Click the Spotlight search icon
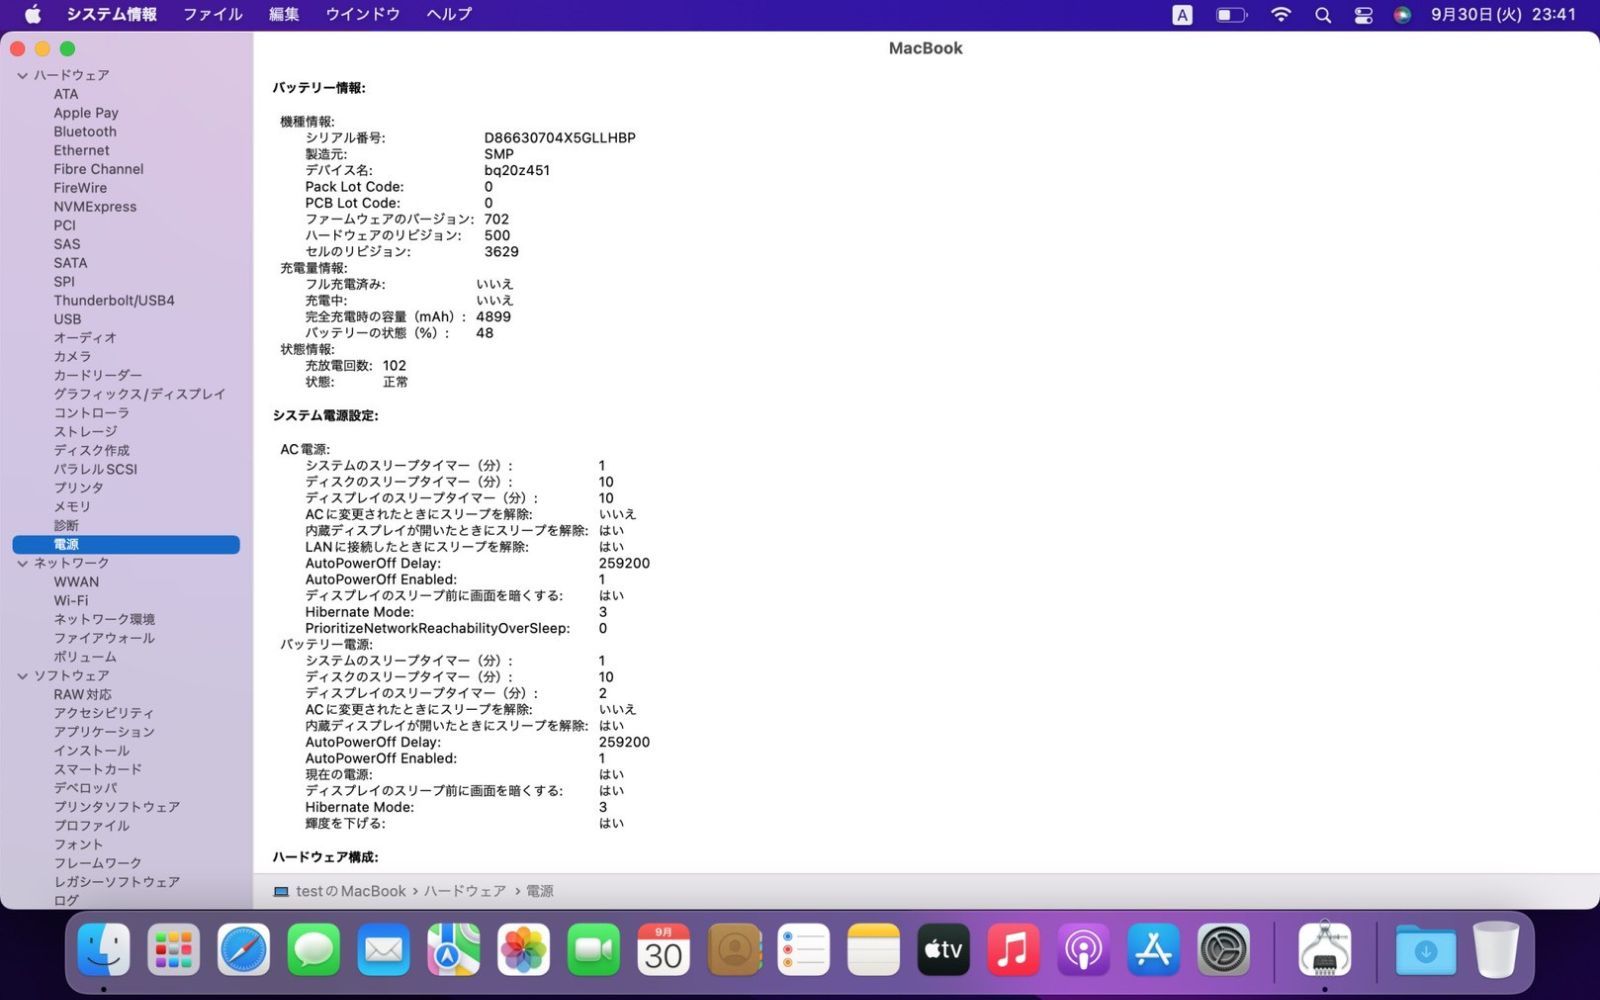Viewport: 1600px width, 1000px height. click(x=1322, y=15)
